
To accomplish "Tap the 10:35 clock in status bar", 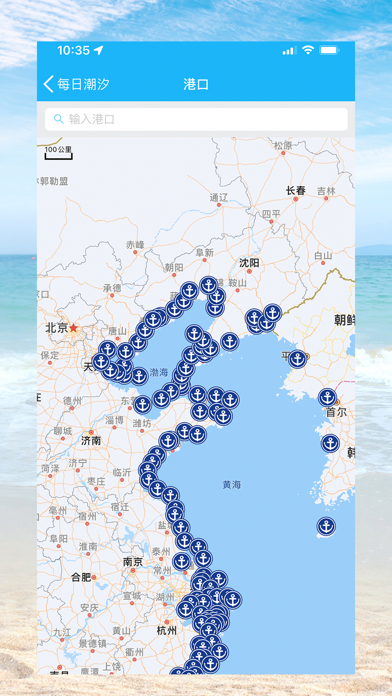I will pos(73,51).
